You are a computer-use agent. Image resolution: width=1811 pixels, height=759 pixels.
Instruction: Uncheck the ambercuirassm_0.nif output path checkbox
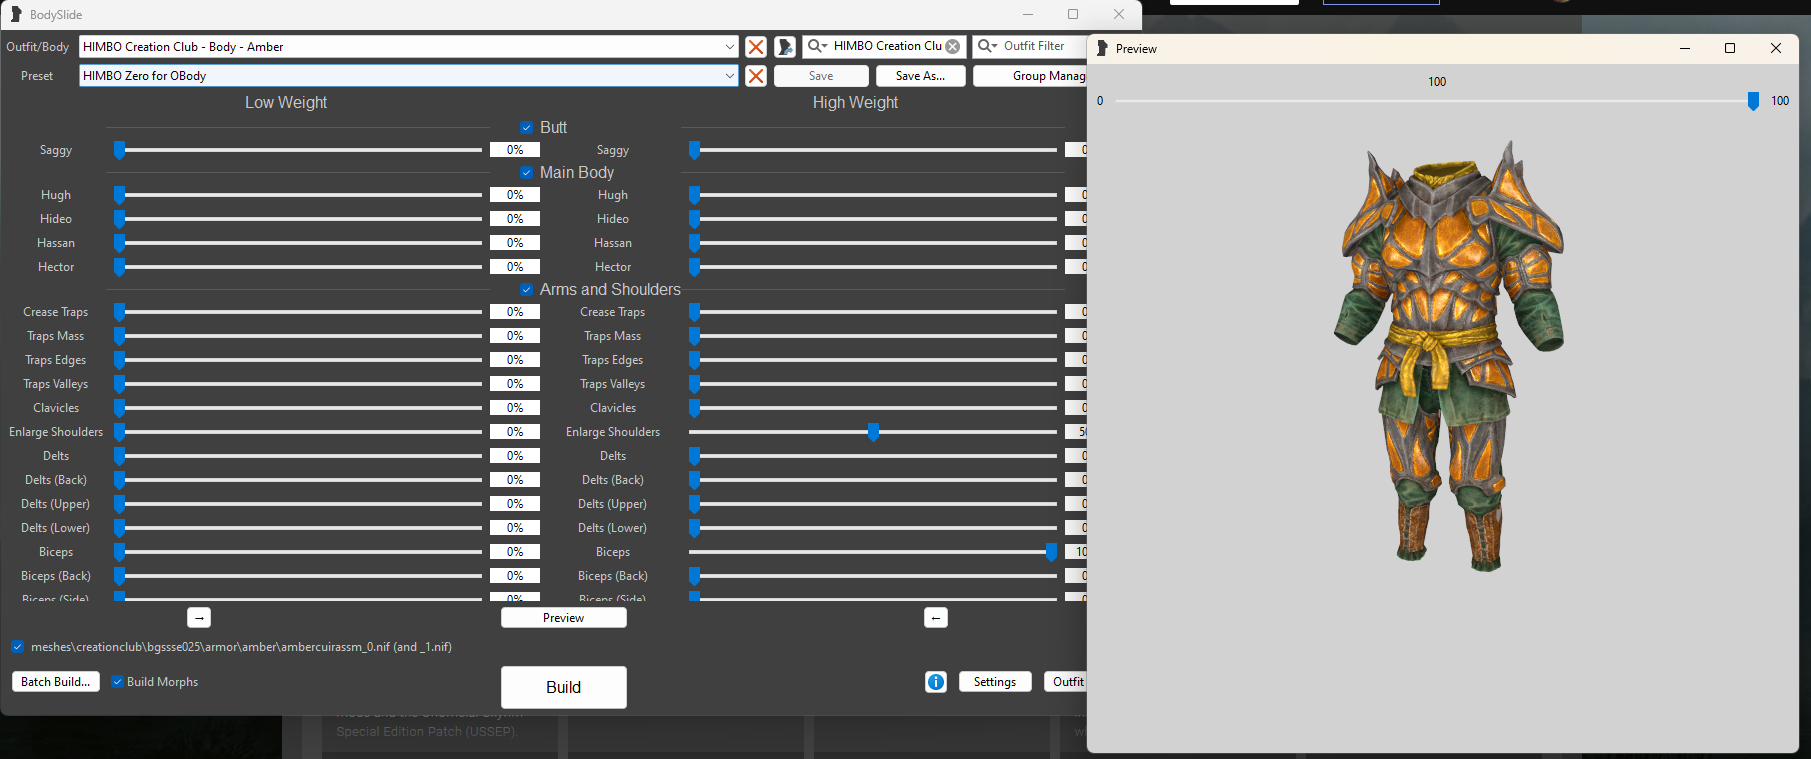[x=18, y=647]
